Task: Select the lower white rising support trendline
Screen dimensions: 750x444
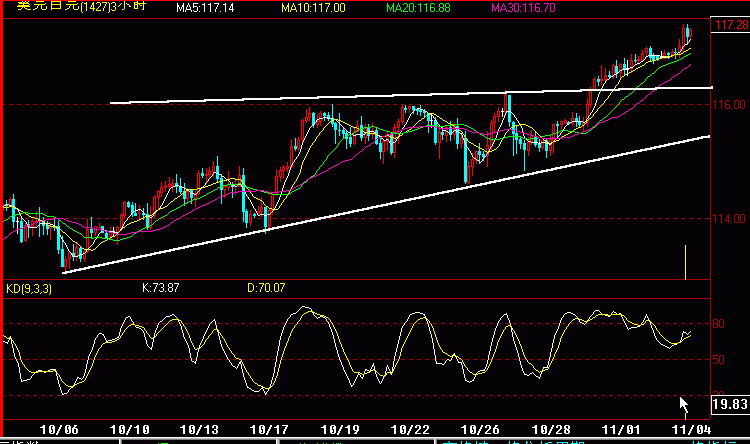Action: pyautogui.click(x=386, y=205)
